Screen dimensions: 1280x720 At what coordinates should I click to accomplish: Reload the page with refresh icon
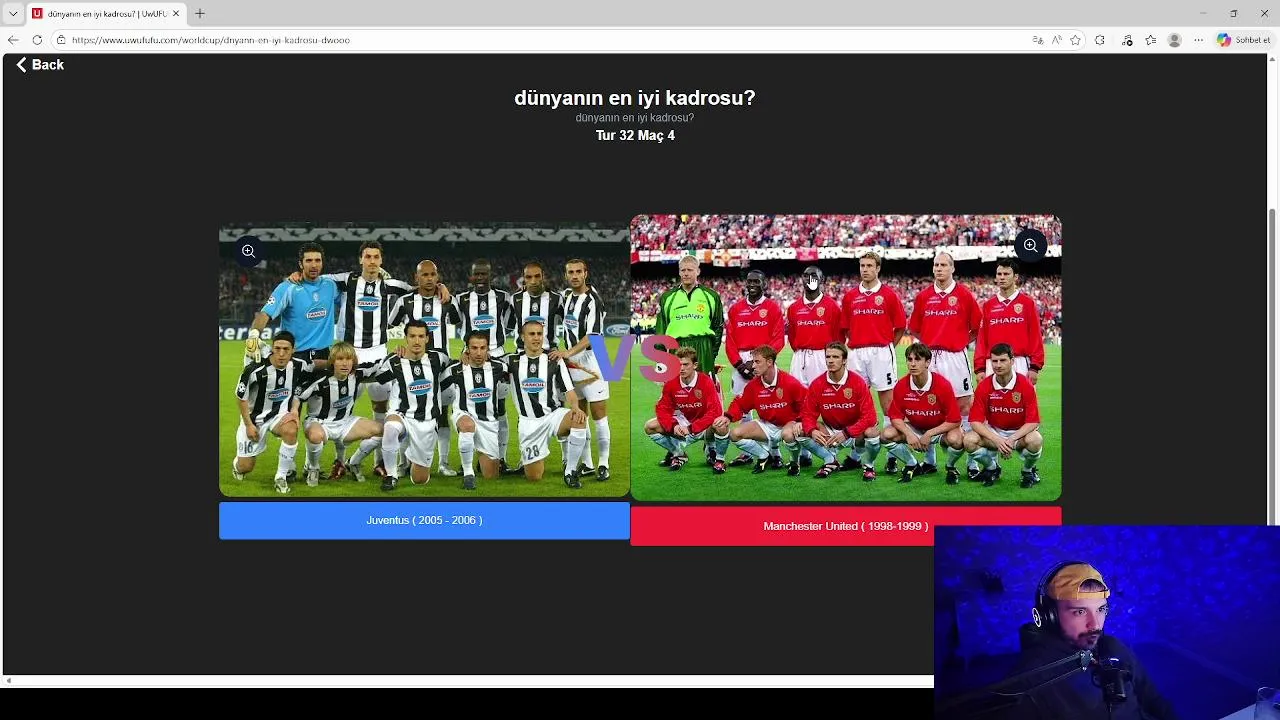coord(37,40)
